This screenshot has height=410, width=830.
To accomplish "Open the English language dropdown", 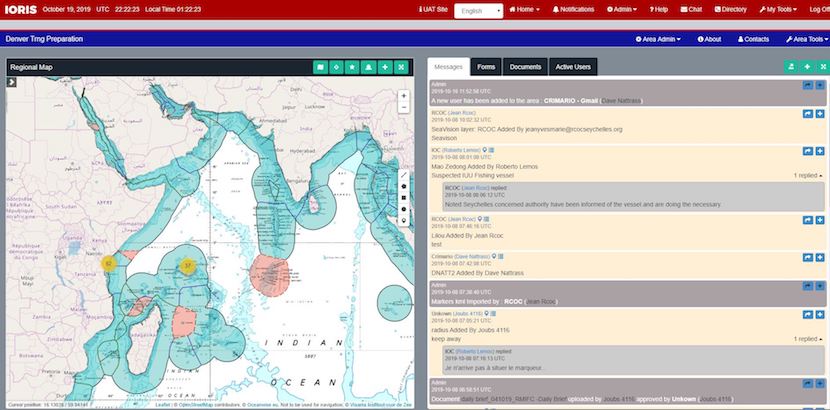I will pyautogui.click(x=478, y=10).
